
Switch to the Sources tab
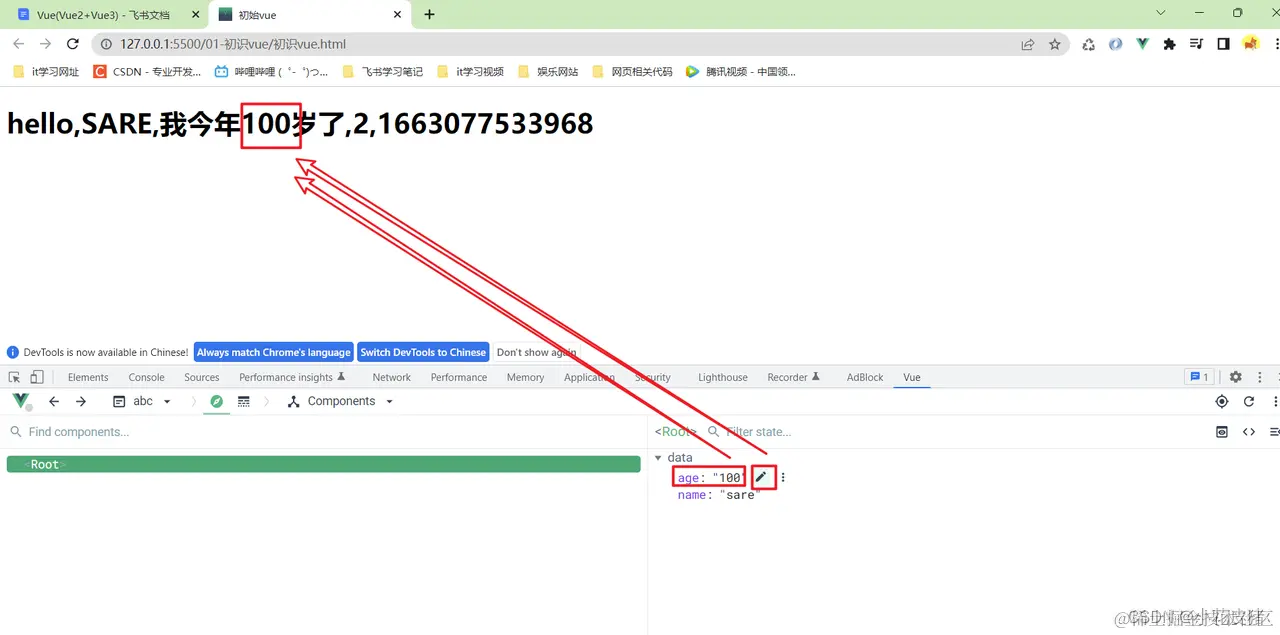(x=201, y=377)
